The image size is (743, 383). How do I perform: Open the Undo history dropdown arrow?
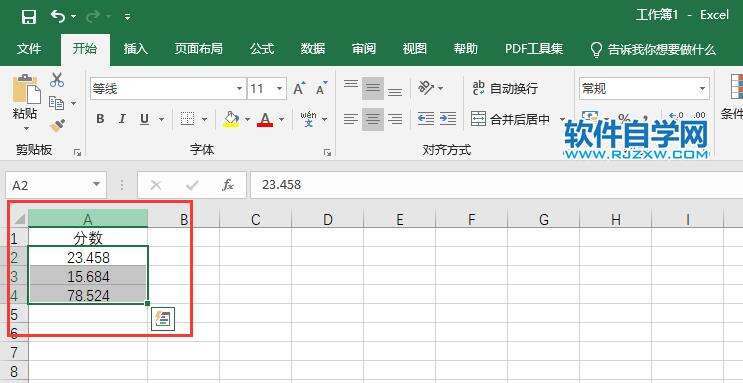coord(73,17)
